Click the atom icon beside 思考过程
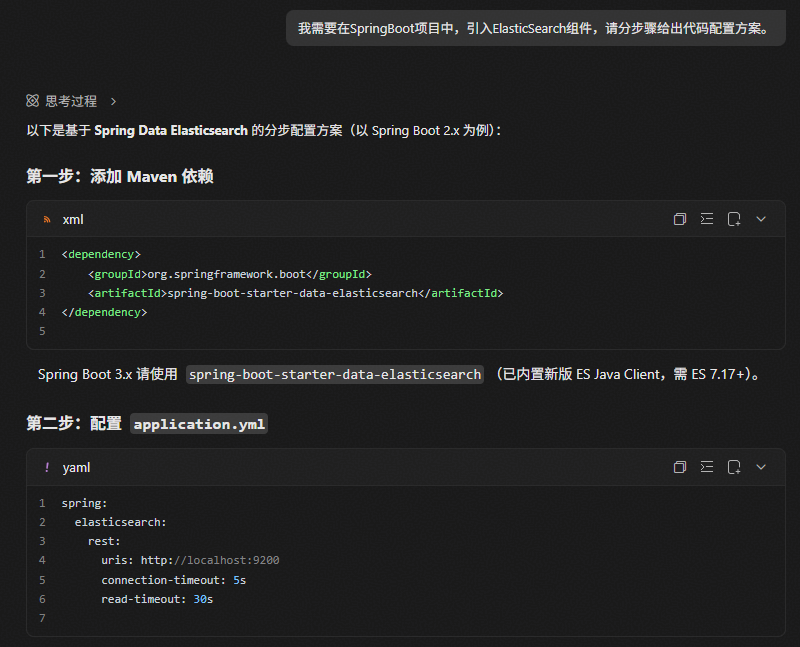Viewport: 800px width, 647px height. point(33,101)
